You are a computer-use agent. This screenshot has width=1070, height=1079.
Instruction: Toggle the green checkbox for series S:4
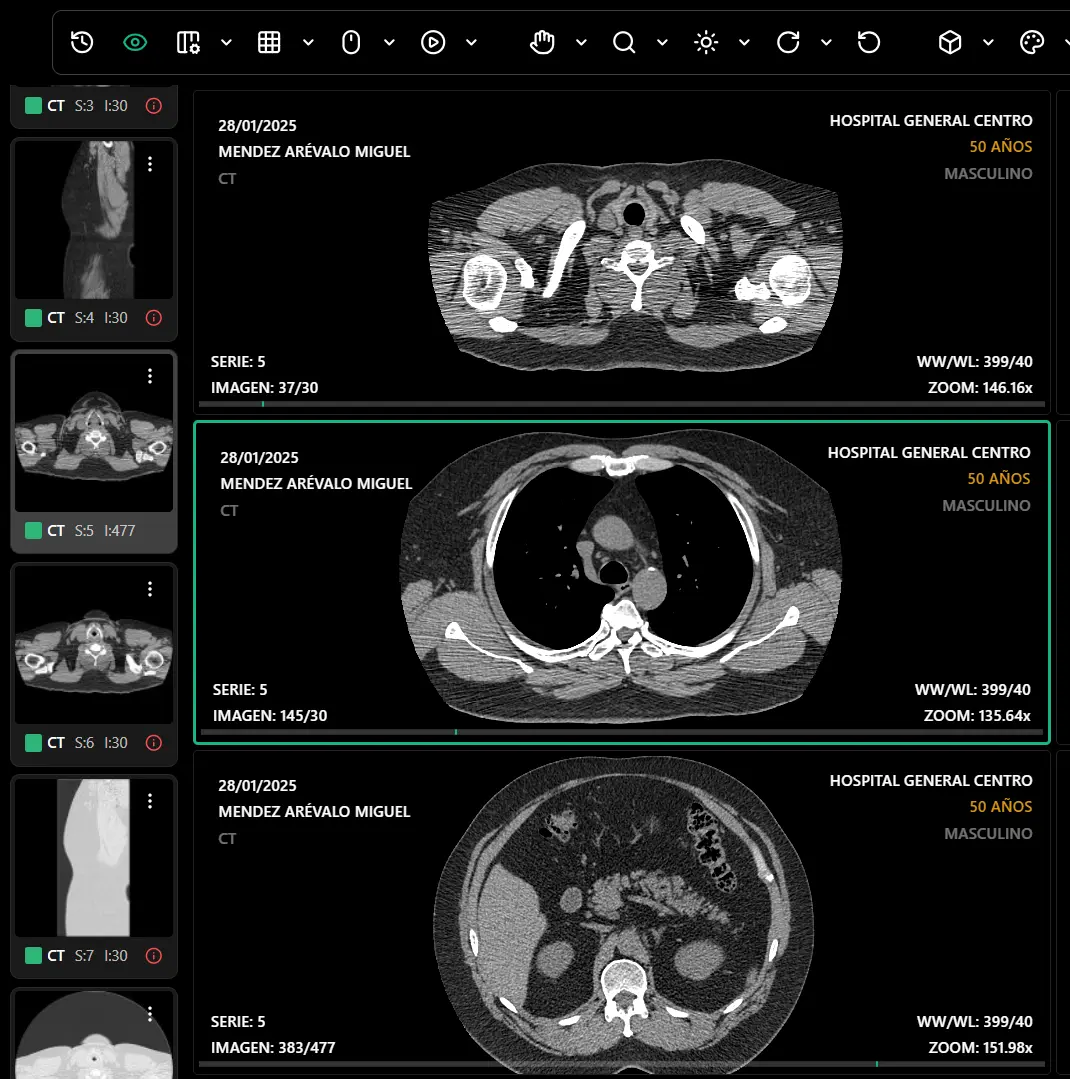point(33,318)
